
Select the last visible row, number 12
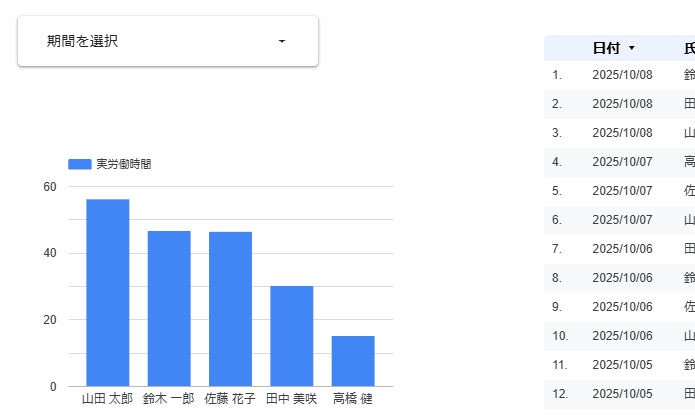[x=621, y=394]
